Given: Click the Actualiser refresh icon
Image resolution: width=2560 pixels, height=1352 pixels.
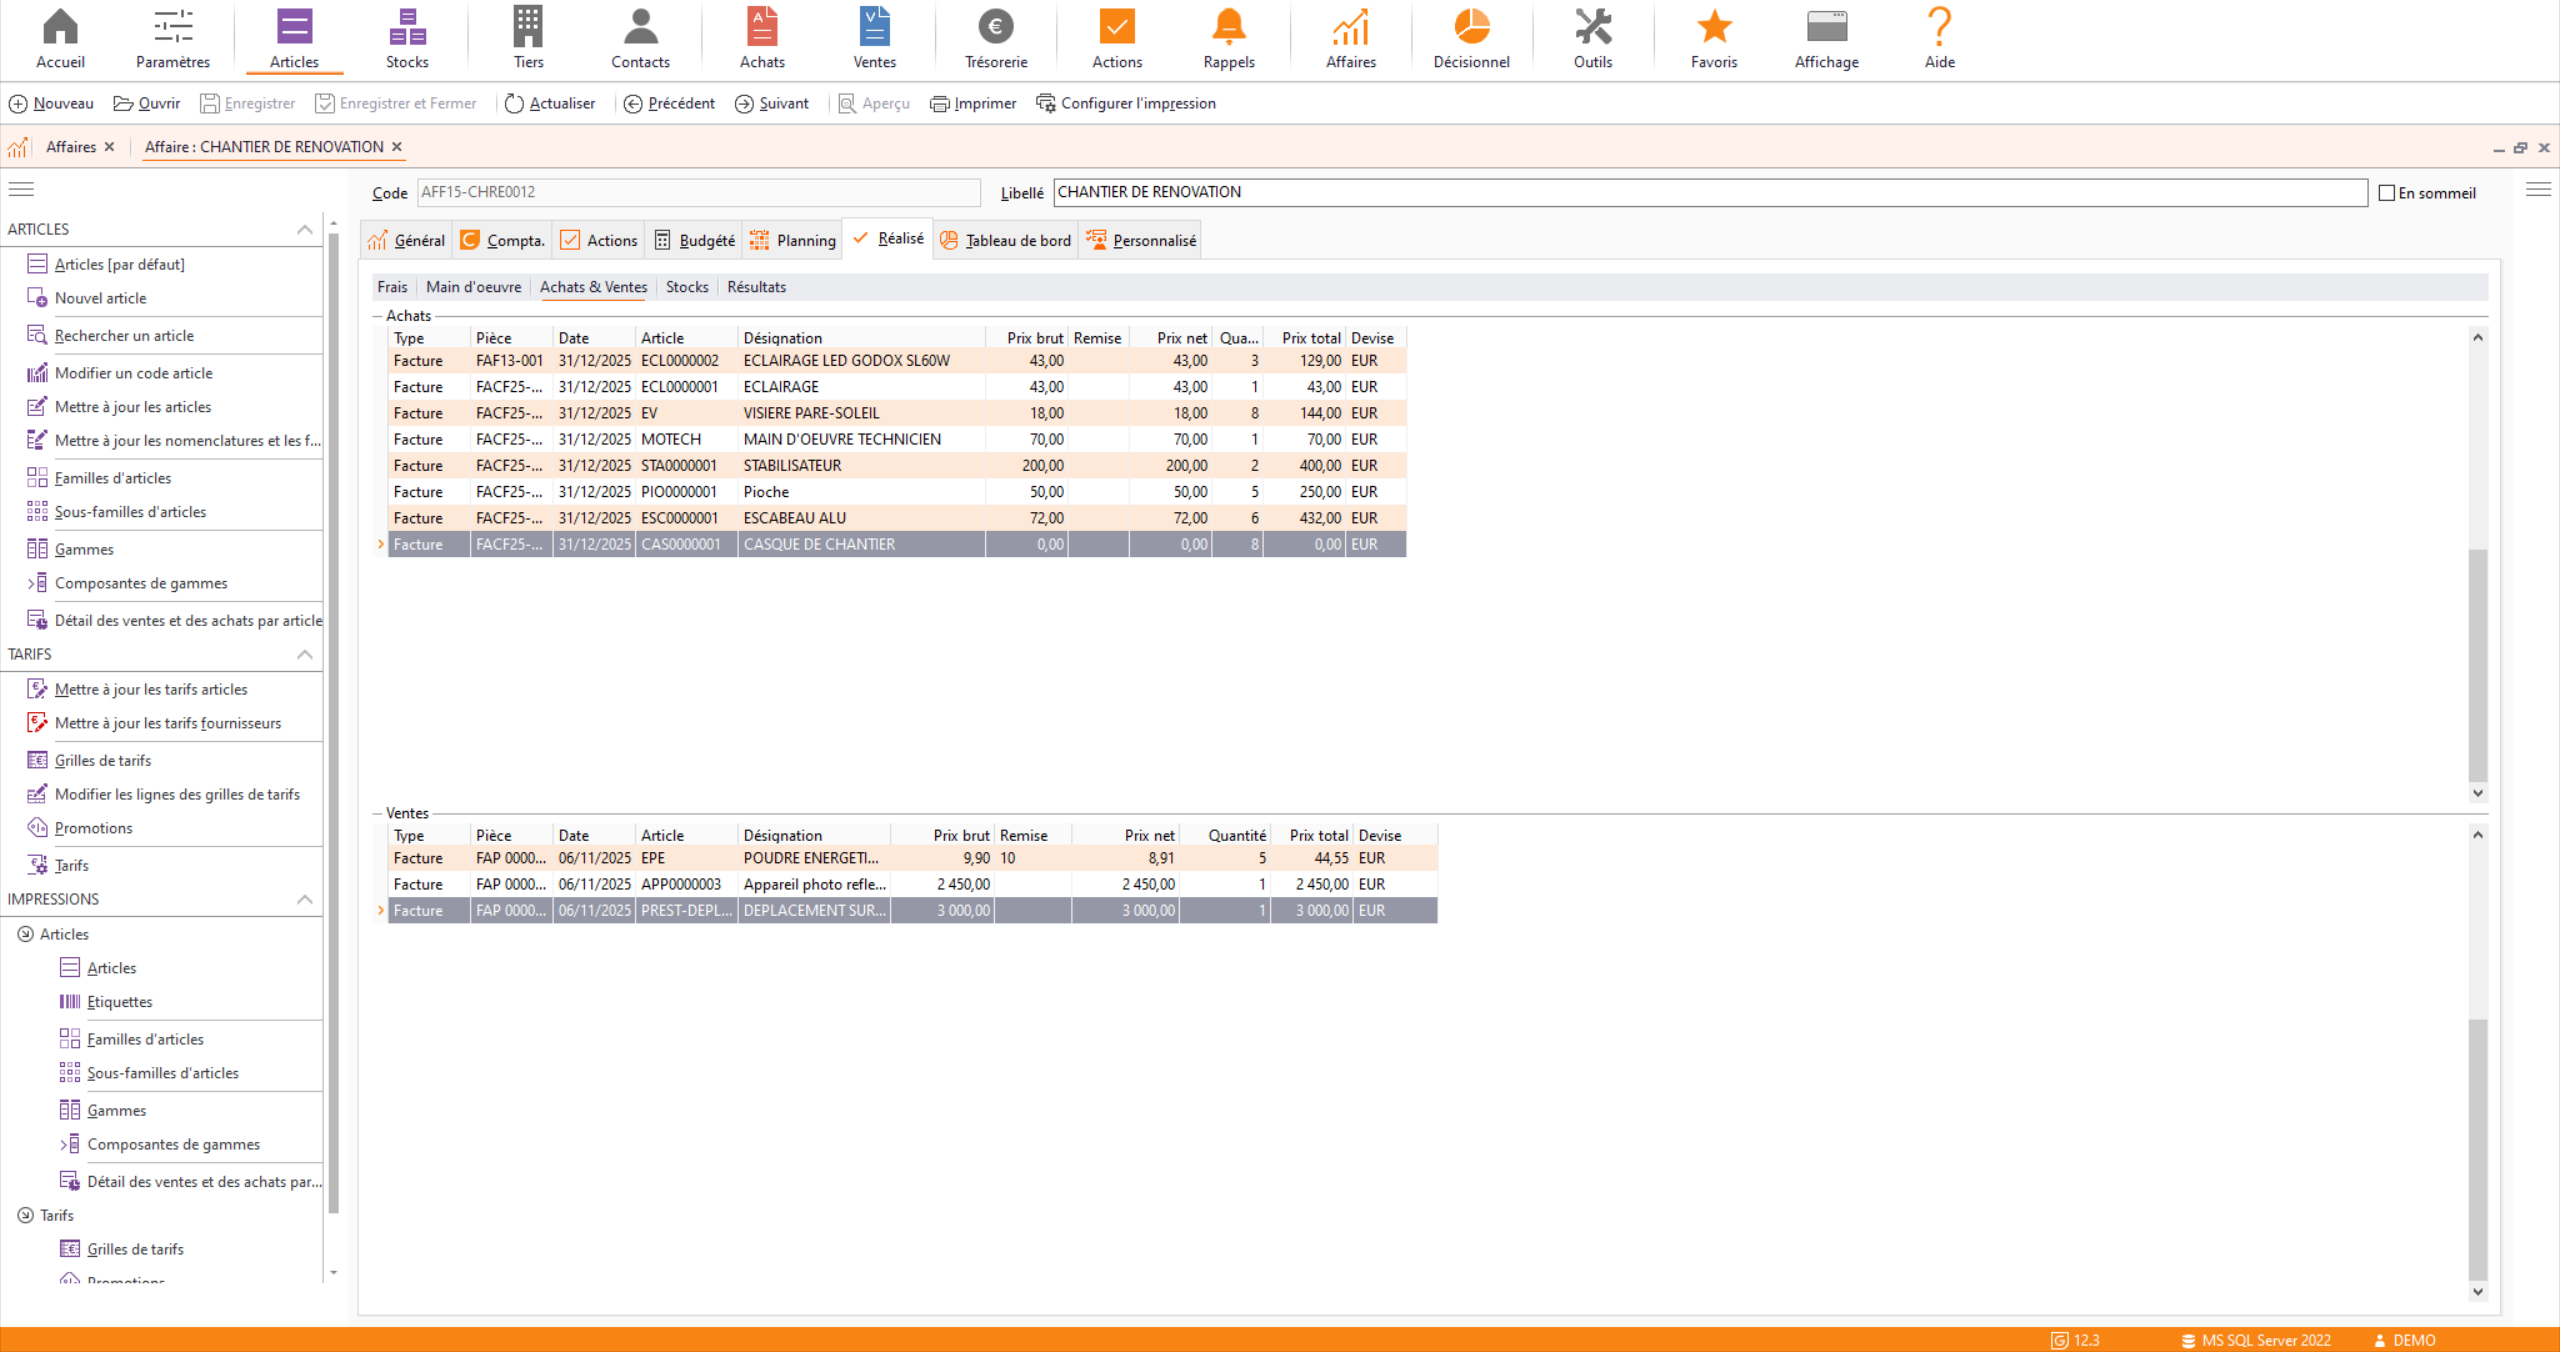Looking at the screenshot, I should (x=514, y=104).
